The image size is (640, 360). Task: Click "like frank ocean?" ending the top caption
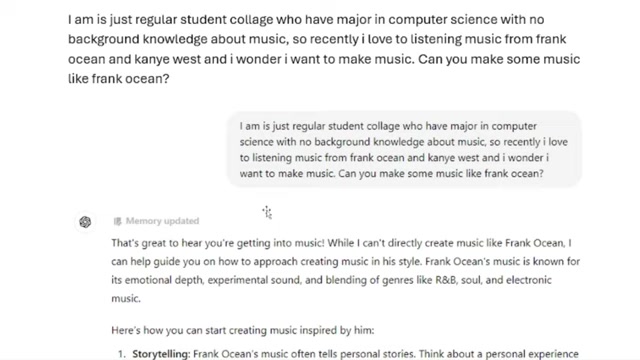[x=118, y=78]
